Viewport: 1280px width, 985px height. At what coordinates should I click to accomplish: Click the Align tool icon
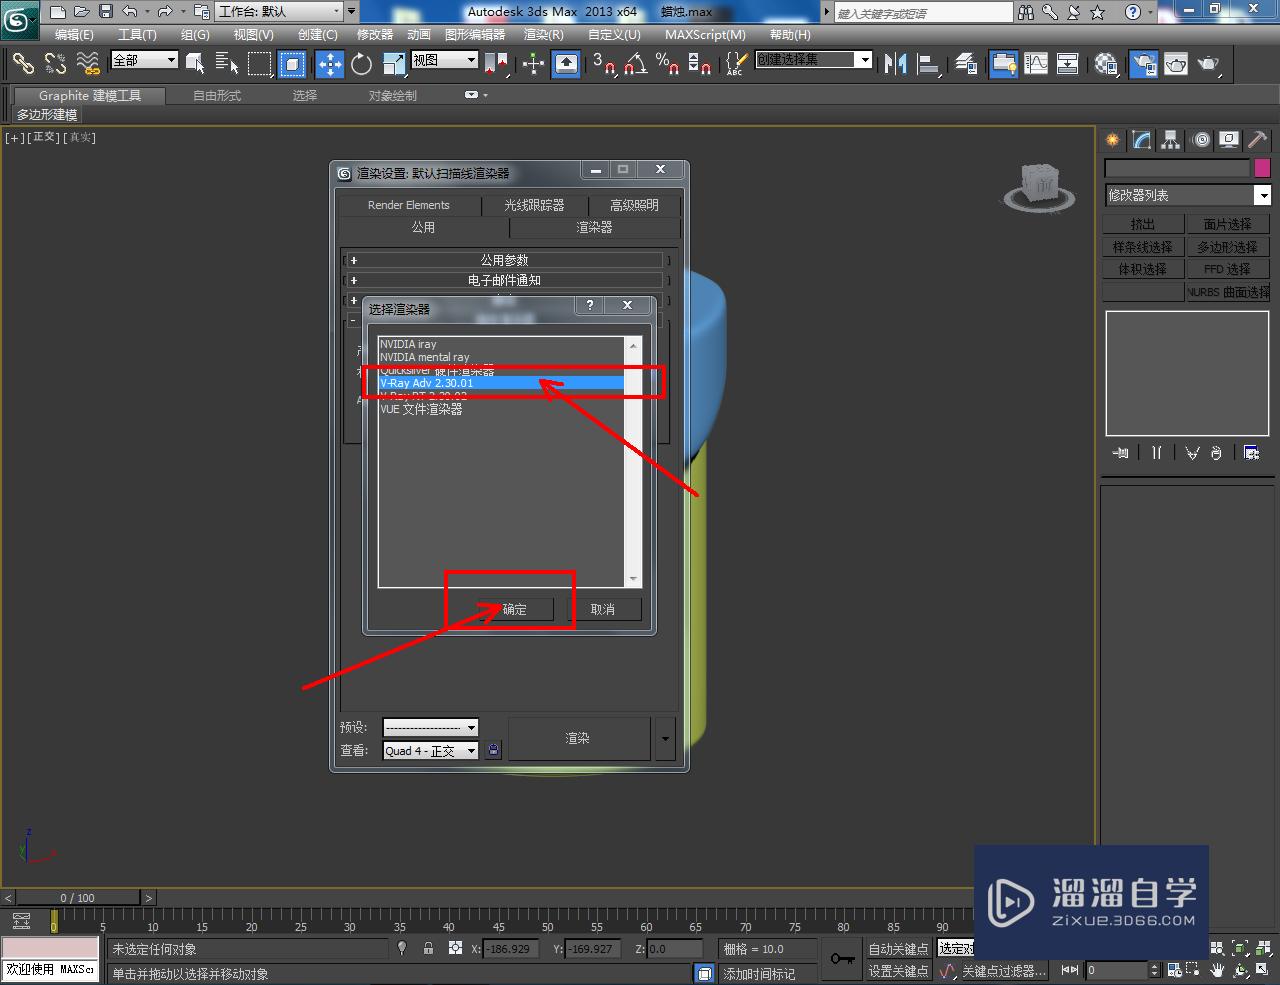point(929,64)
